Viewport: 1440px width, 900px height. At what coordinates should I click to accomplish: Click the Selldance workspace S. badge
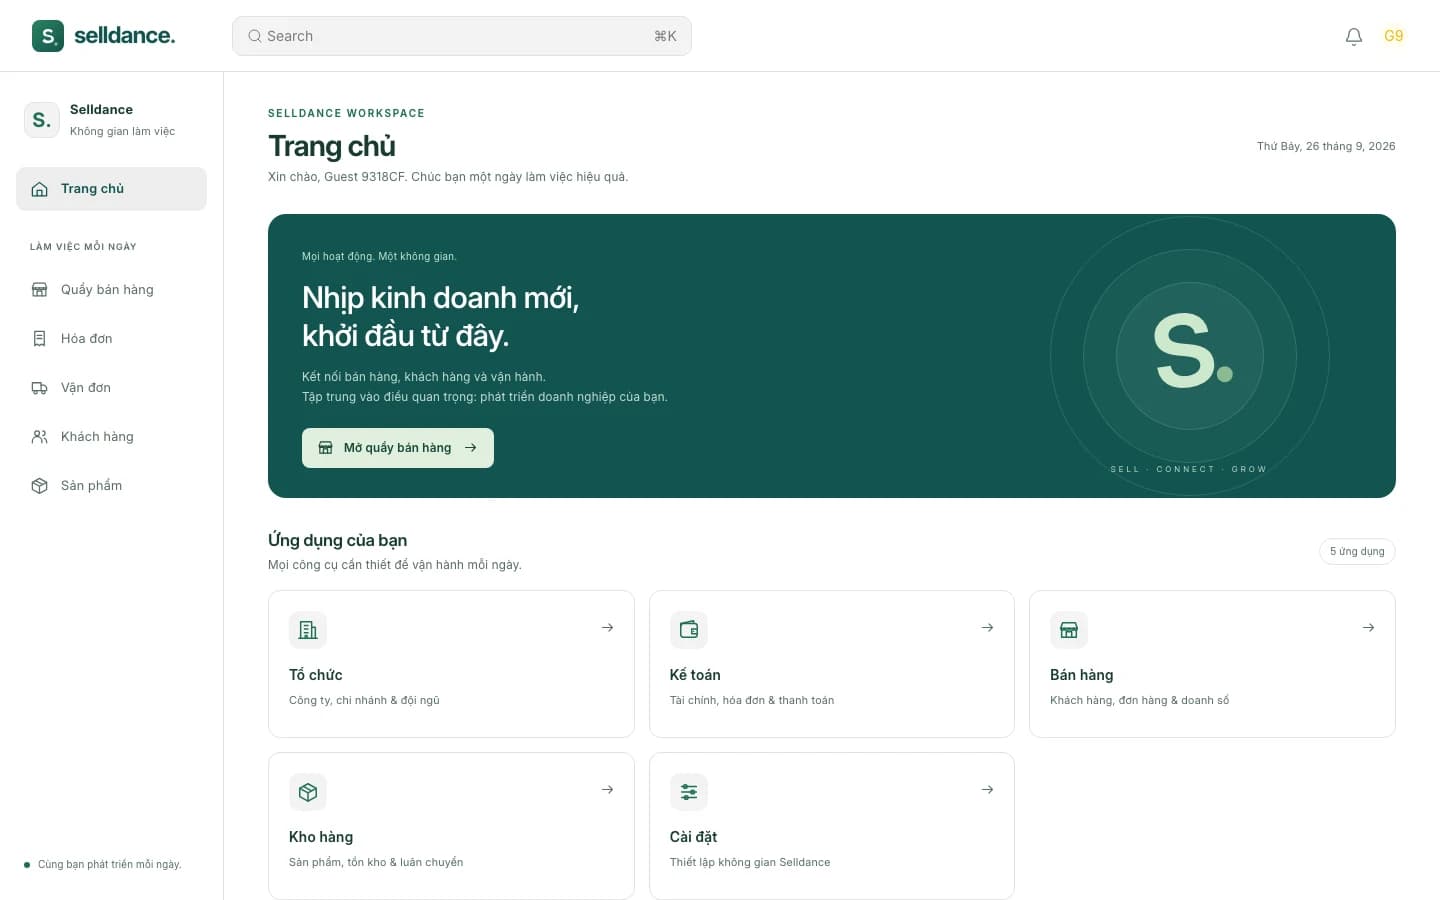tap(42, 120)
